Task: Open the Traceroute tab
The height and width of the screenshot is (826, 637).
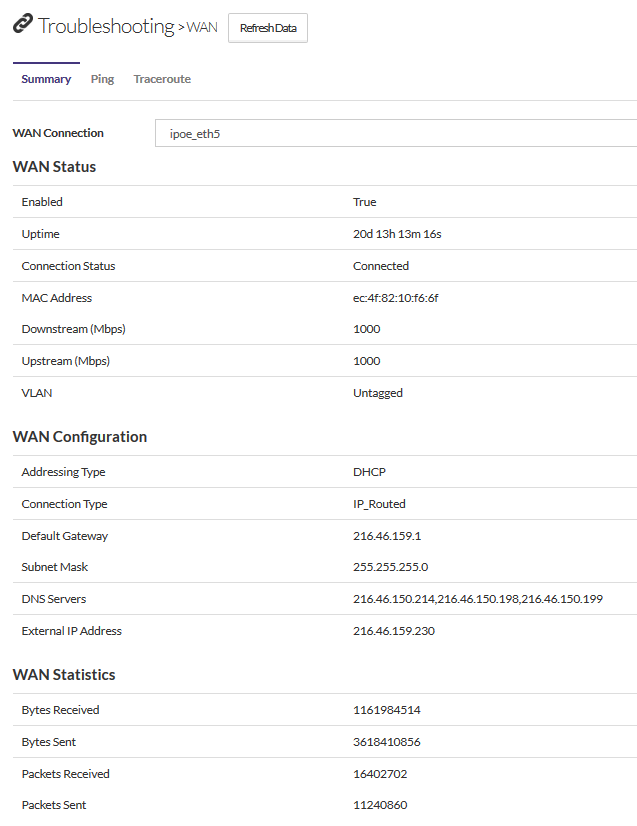Action: coord(162,79)
